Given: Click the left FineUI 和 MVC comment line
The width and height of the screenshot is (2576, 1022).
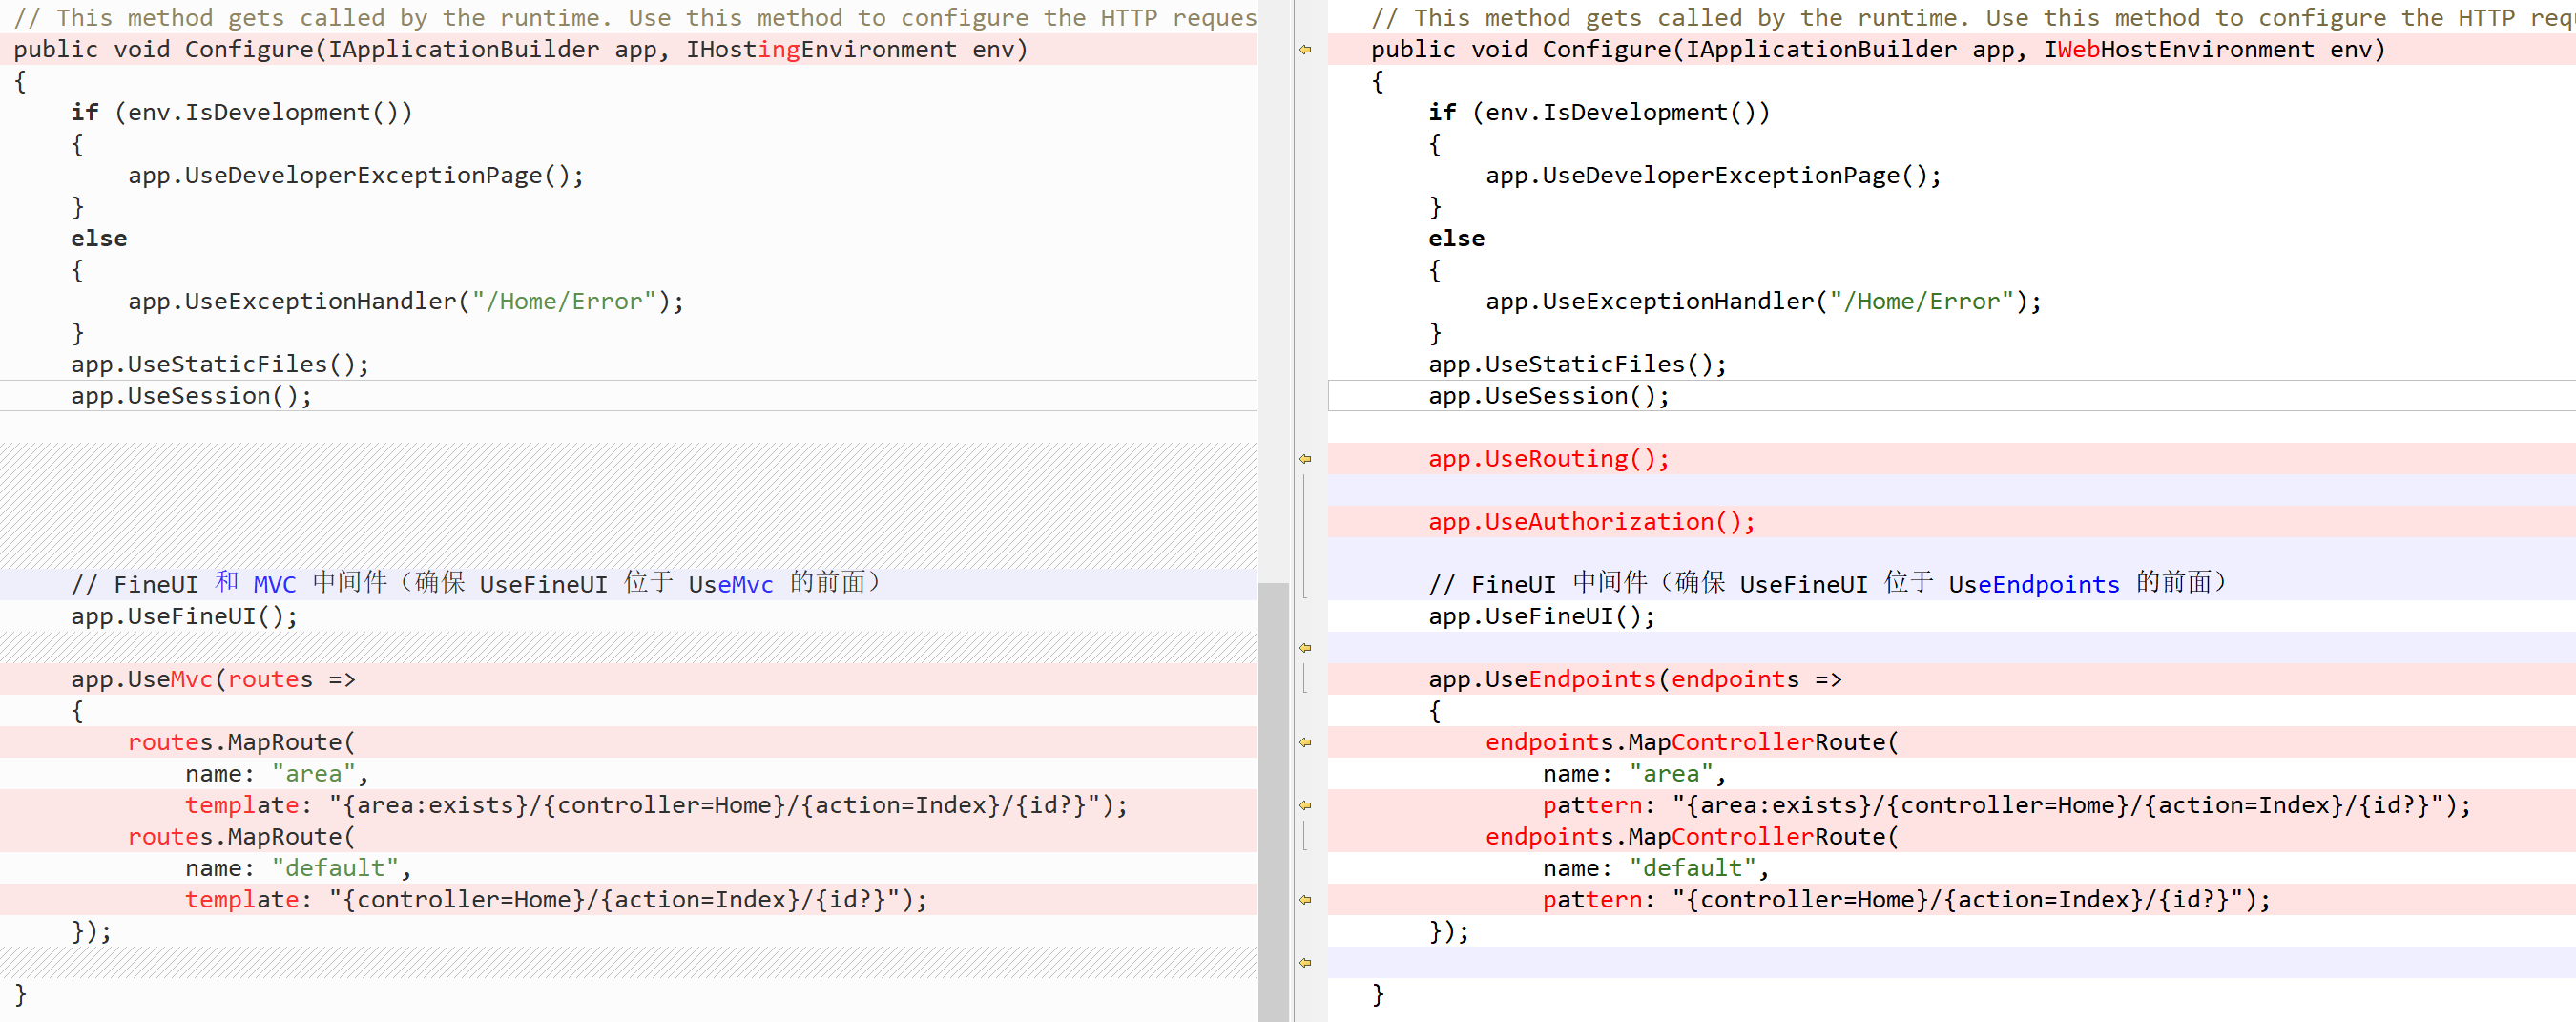Looking at the screenshot, I should [x=476, y=584].
